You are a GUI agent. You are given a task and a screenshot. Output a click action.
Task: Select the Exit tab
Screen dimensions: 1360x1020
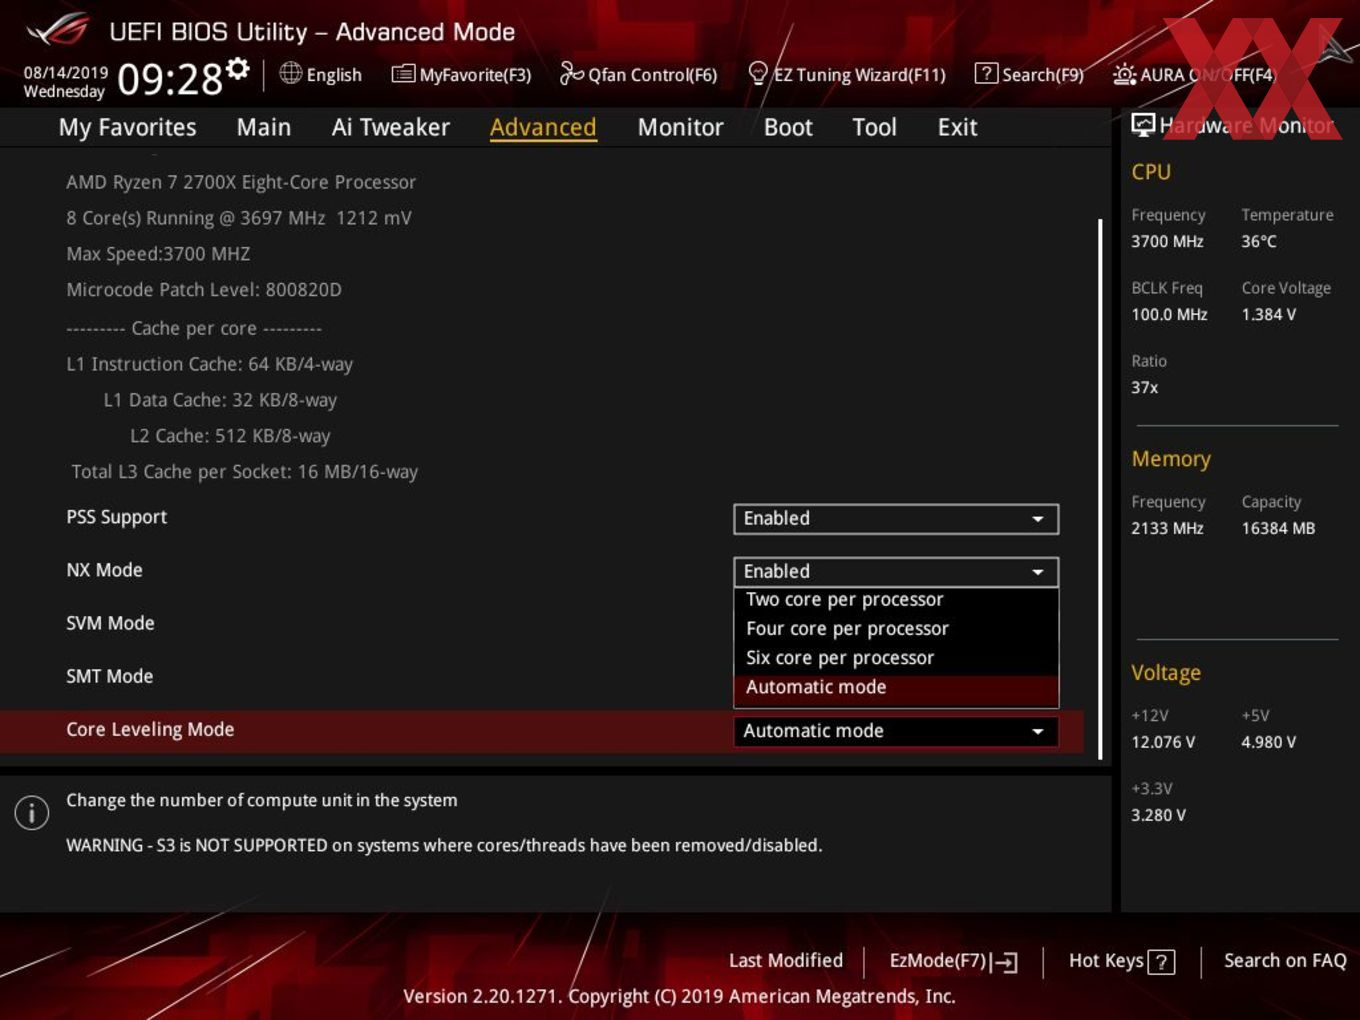click(957, 127)
